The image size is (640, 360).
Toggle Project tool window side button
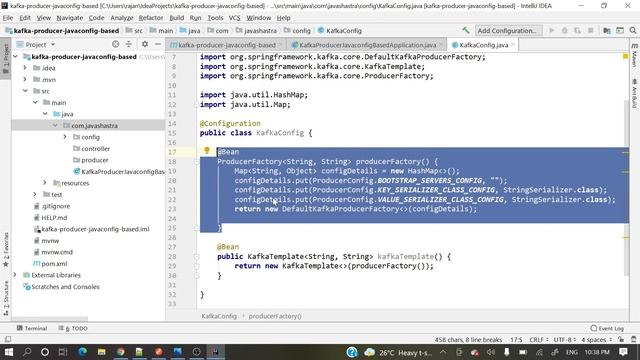pyautogui.click(x=6, y=58)
